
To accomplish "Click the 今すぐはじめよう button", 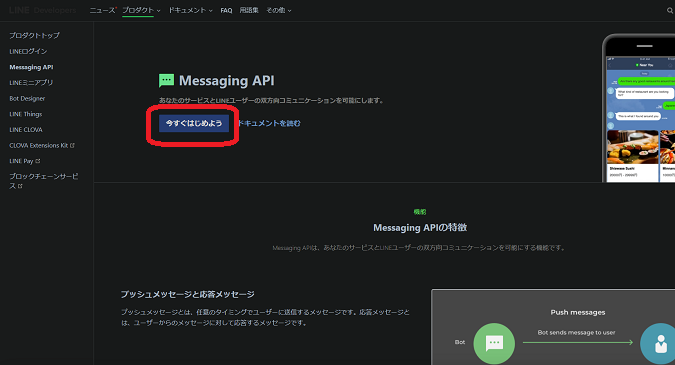I will click(194, 123).
